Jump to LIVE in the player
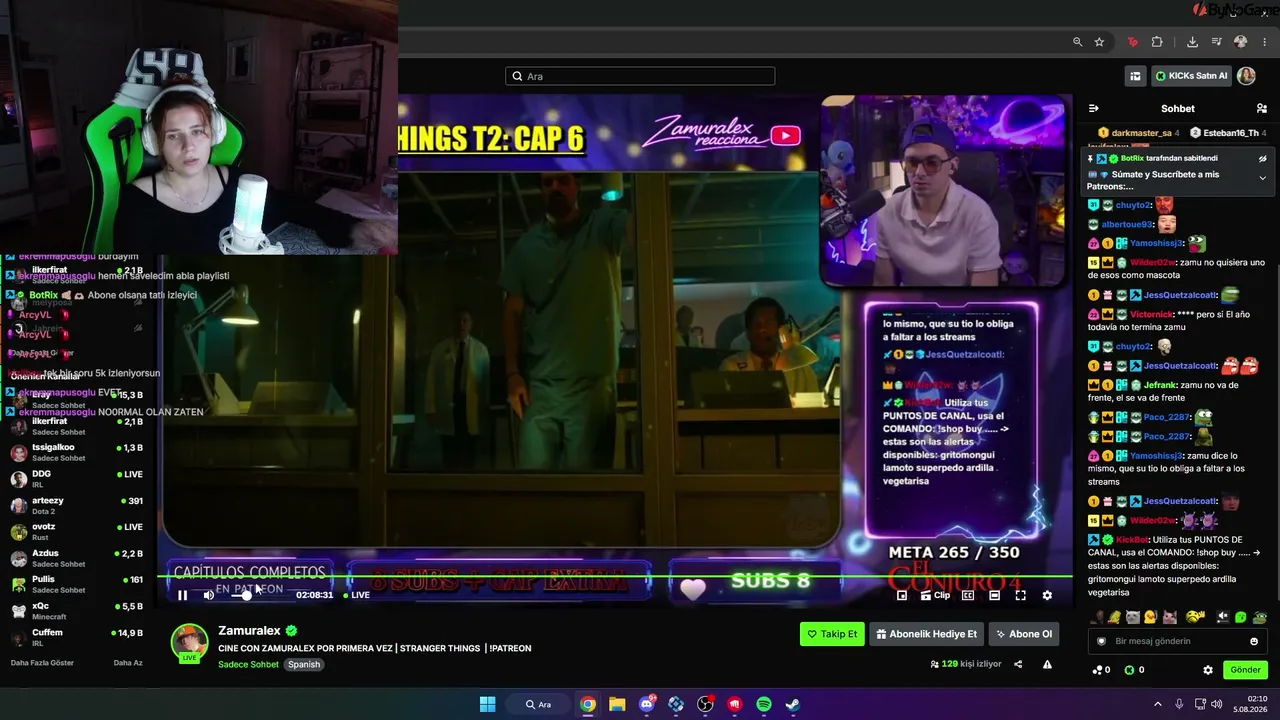This screenshot has width=1280, height=720. pos(357,595)
